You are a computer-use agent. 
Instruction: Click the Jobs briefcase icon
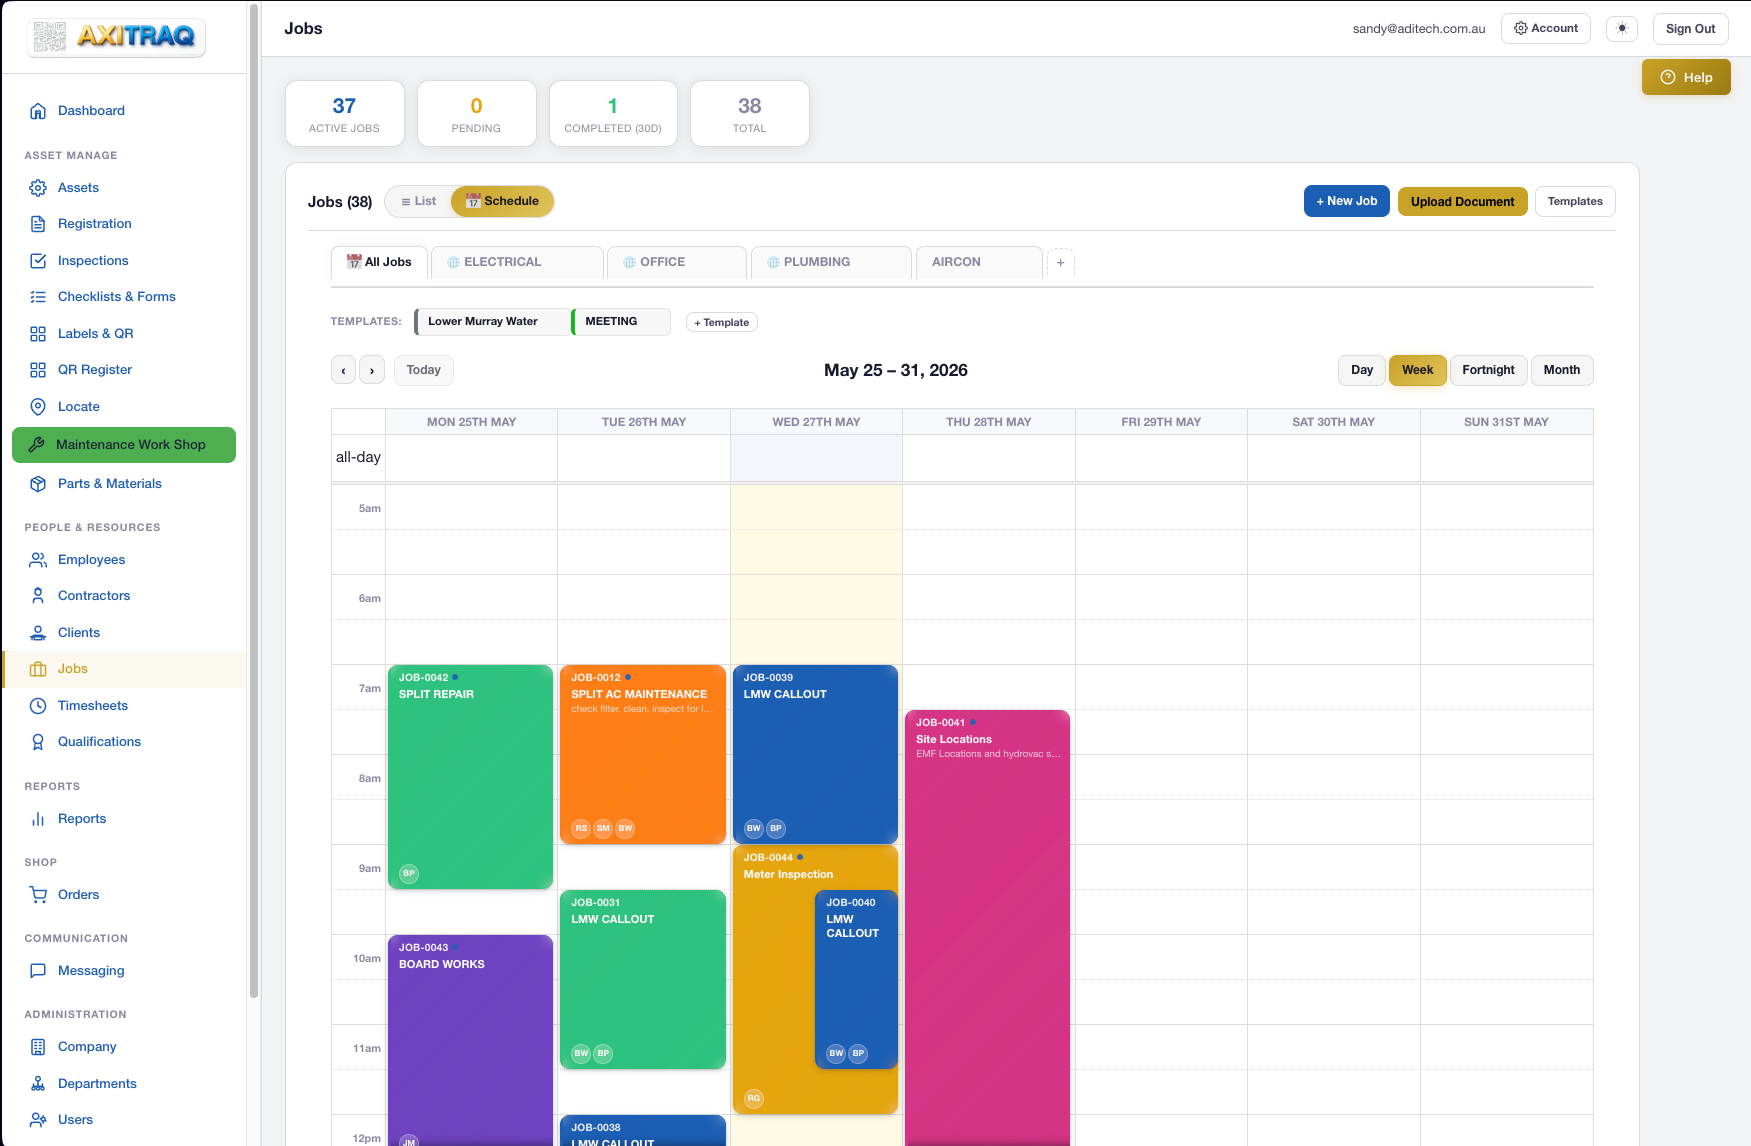[x=38, y=669]
